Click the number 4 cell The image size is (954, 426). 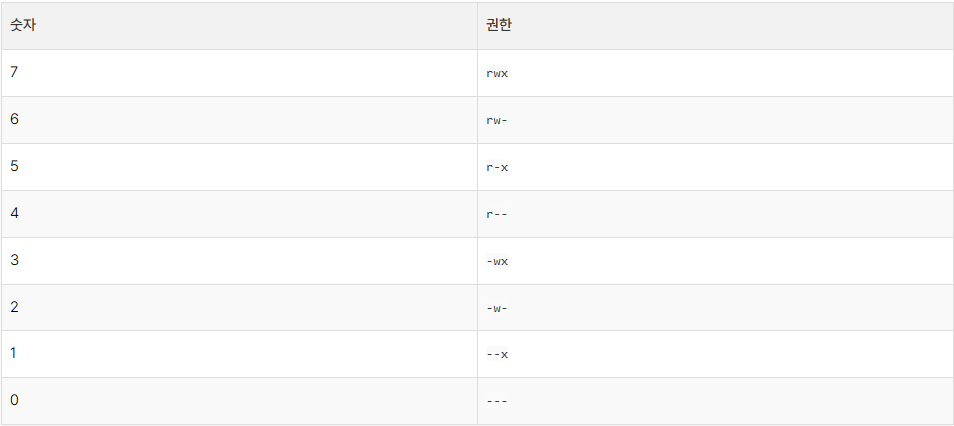tap(239, 214)
